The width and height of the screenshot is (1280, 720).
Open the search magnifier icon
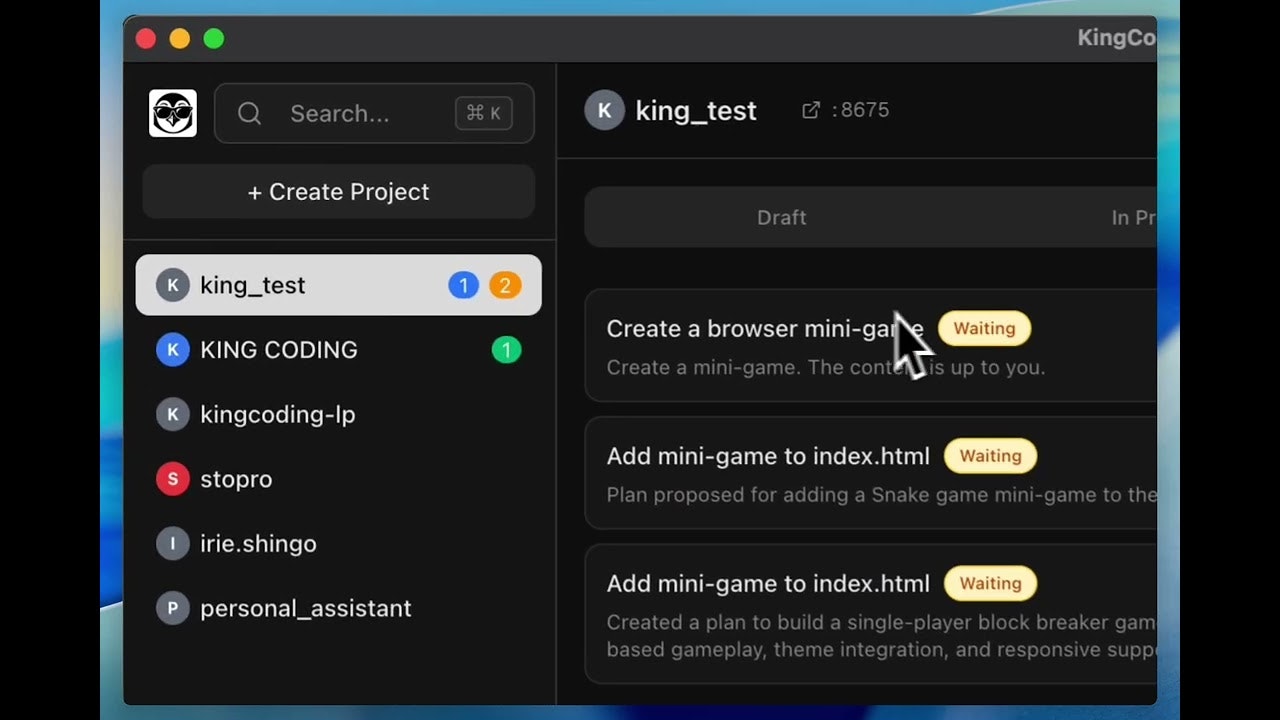(x=249, y=113)
